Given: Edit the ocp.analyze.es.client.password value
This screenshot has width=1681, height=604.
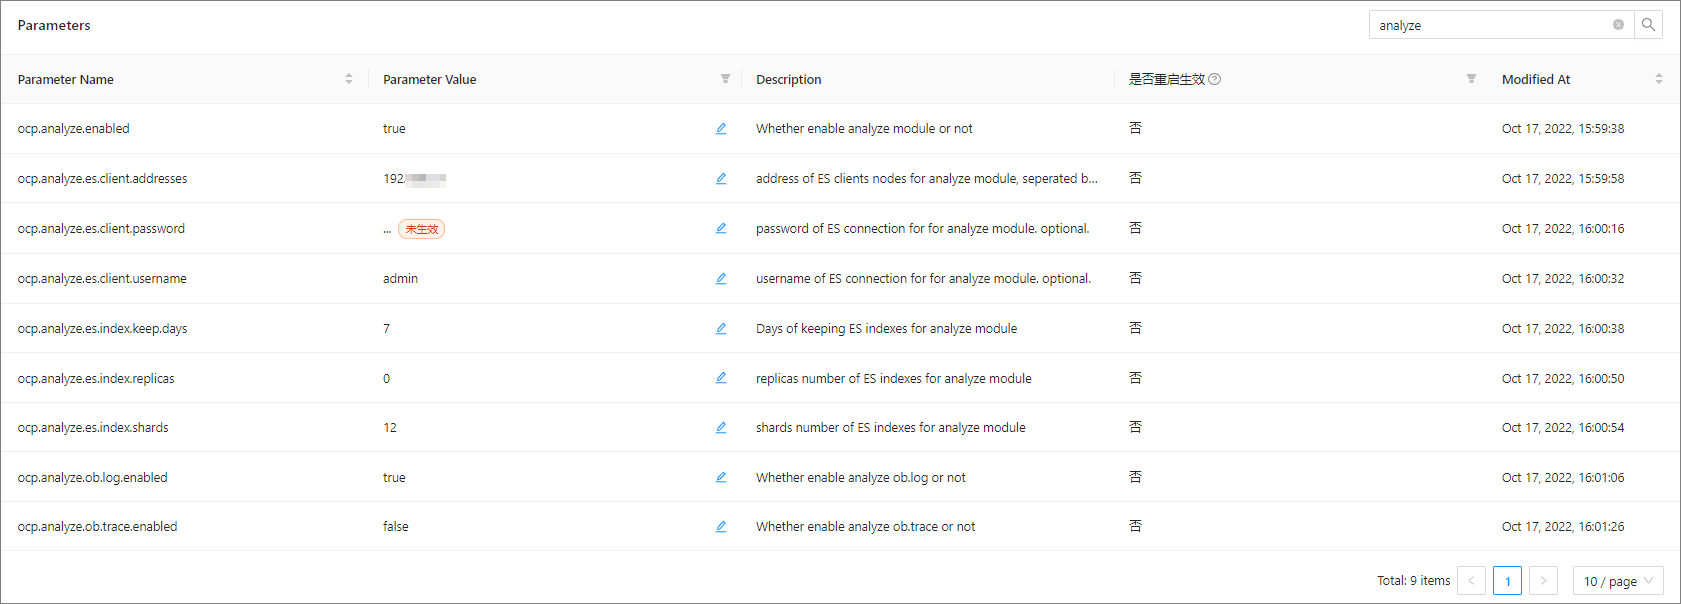Looking at the screenshot, I should click(x=721, y=229).
